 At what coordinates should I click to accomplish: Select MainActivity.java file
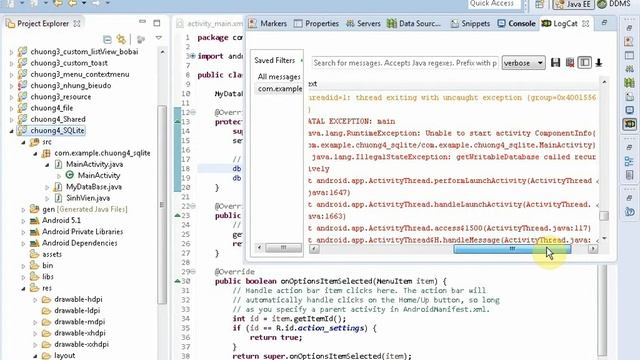click(x=94, y=164)
